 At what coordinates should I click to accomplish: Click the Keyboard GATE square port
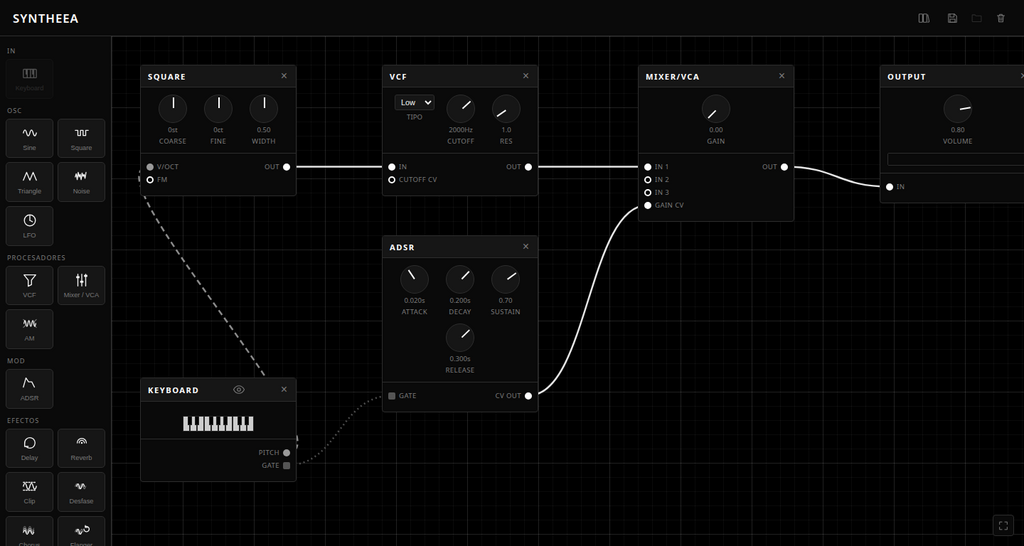pyautogui.click(x=286, y=466)
